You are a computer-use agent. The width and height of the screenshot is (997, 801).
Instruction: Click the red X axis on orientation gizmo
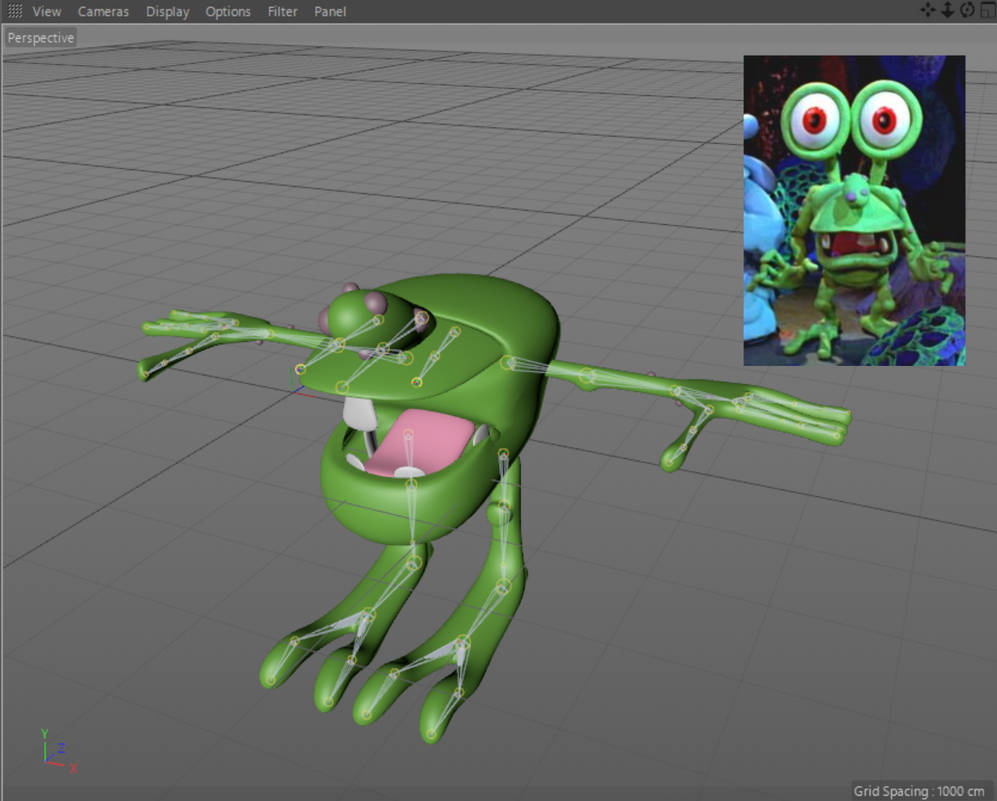(73, 767)
